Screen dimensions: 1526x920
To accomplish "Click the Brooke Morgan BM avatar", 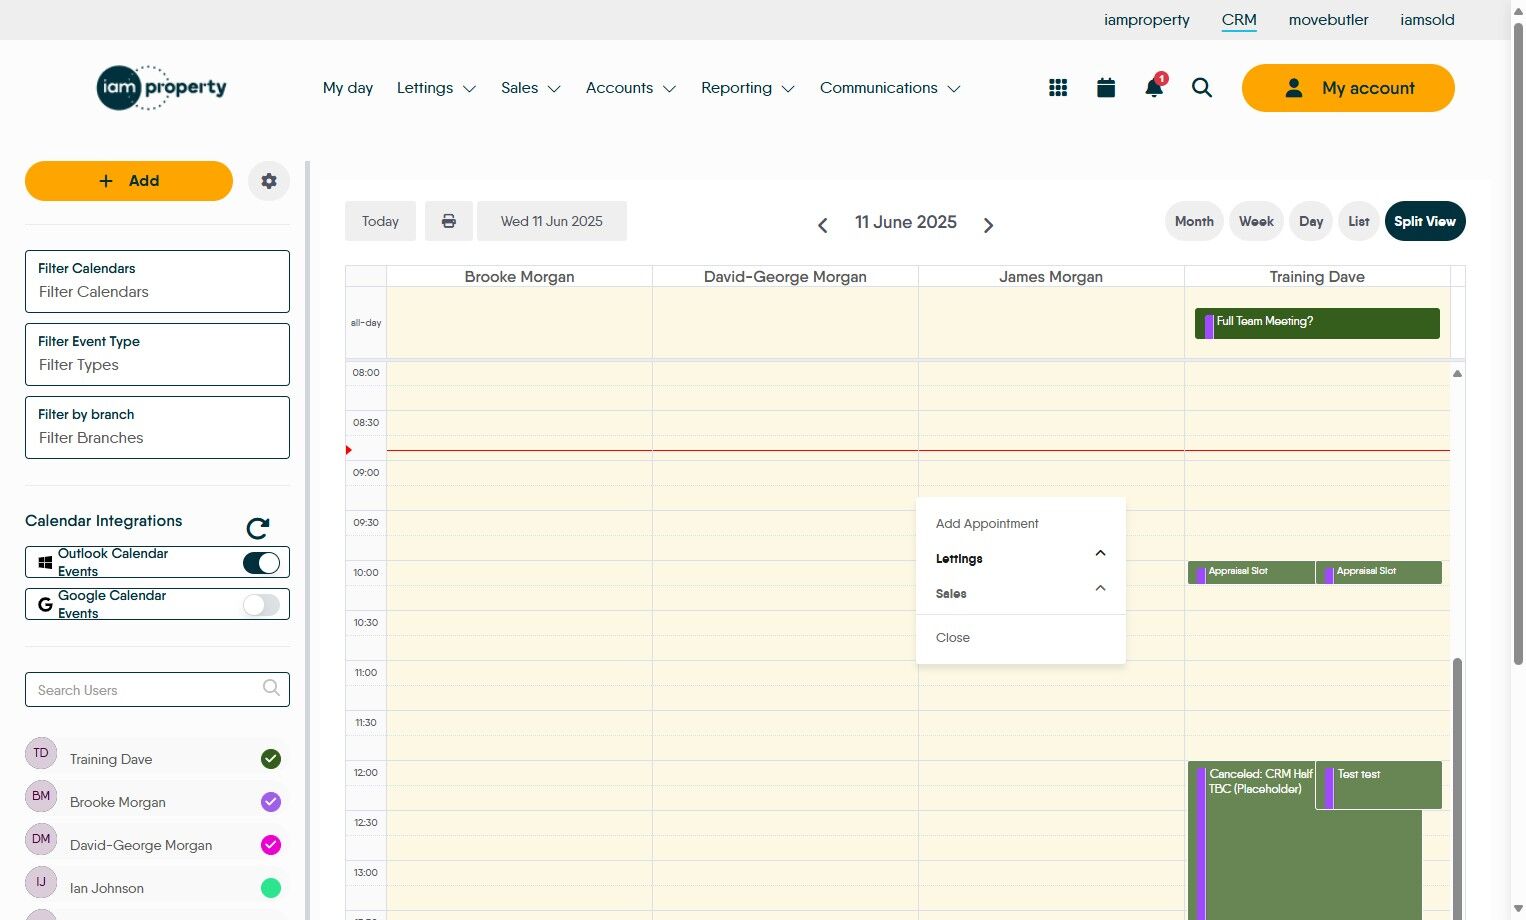I will [41, 796].
